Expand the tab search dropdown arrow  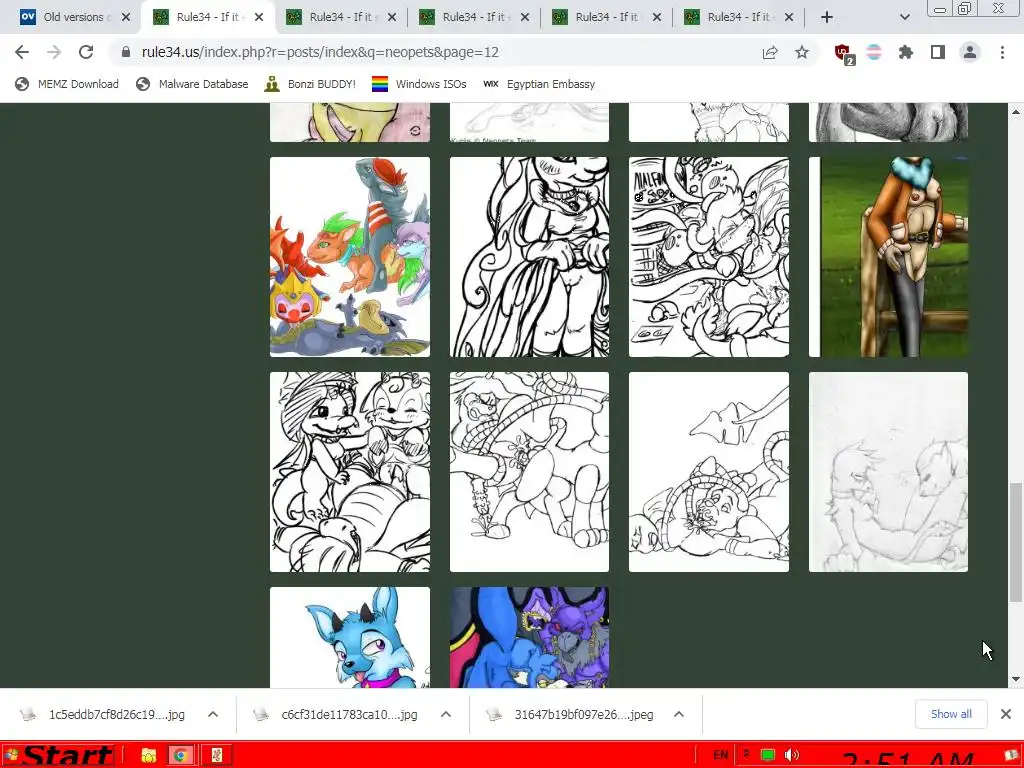coord(904,17)
